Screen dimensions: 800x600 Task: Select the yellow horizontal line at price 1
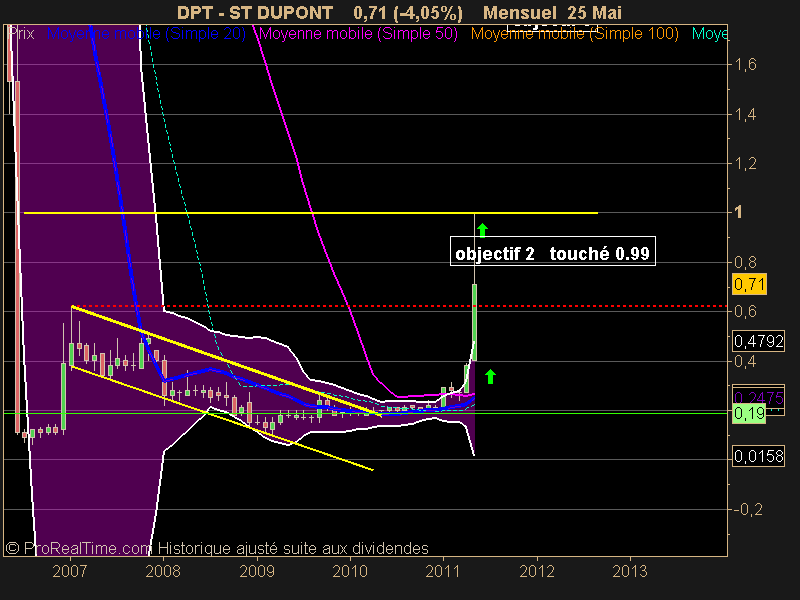click(311, 213)
